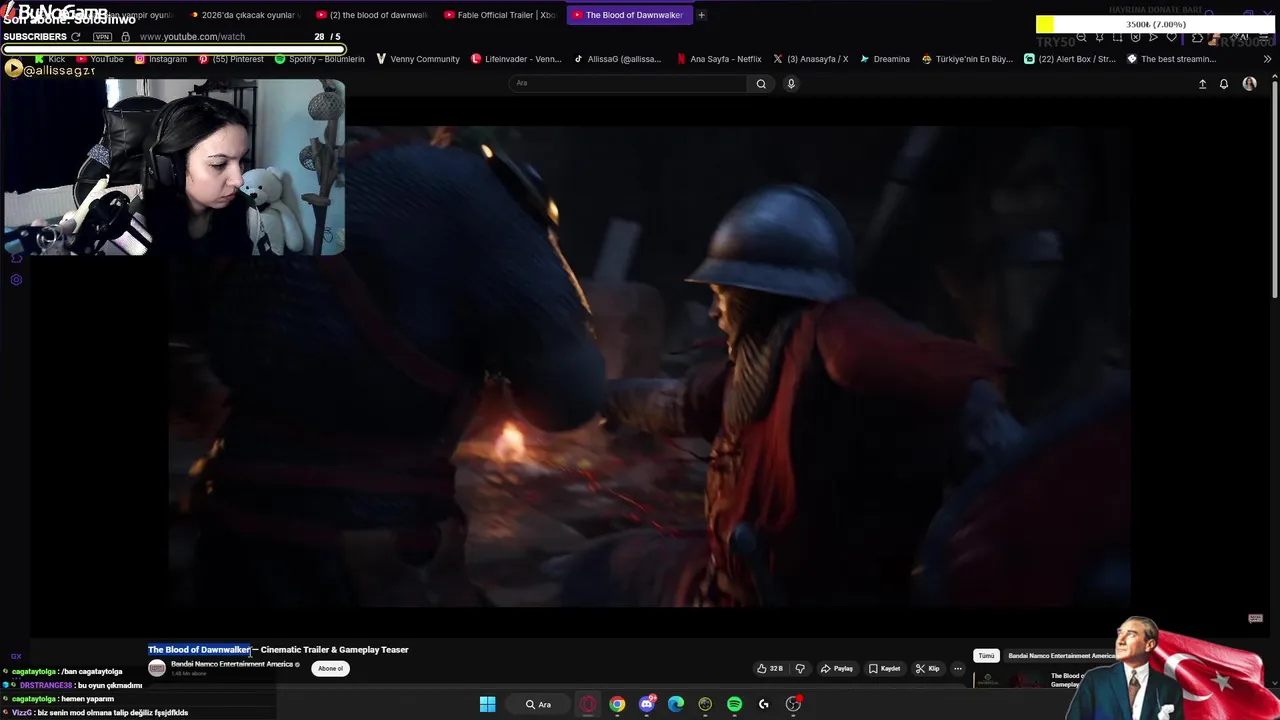Open Opera GX from taskbar
1280x720 pixels.
(588, 704)
